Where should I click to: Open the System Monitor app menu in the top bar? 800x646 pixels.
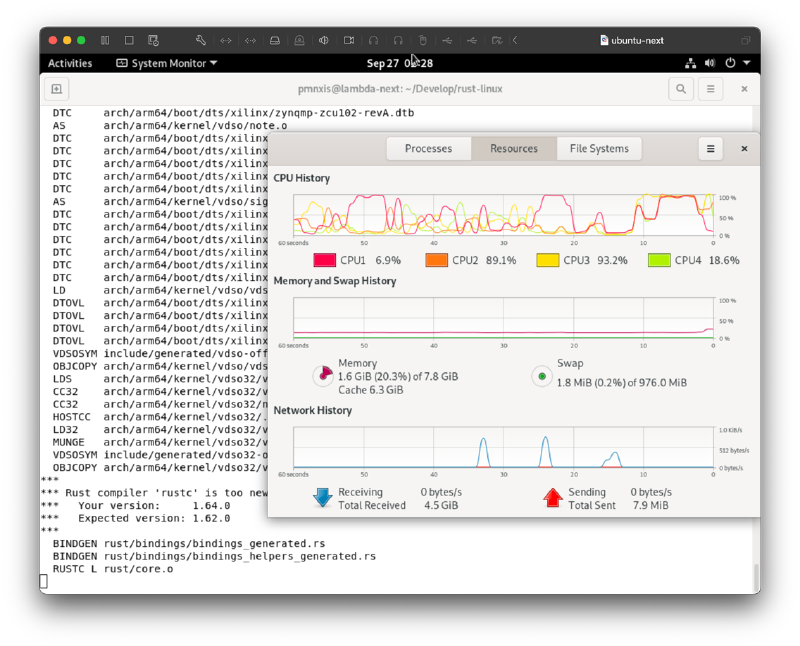tap(166, 62)
